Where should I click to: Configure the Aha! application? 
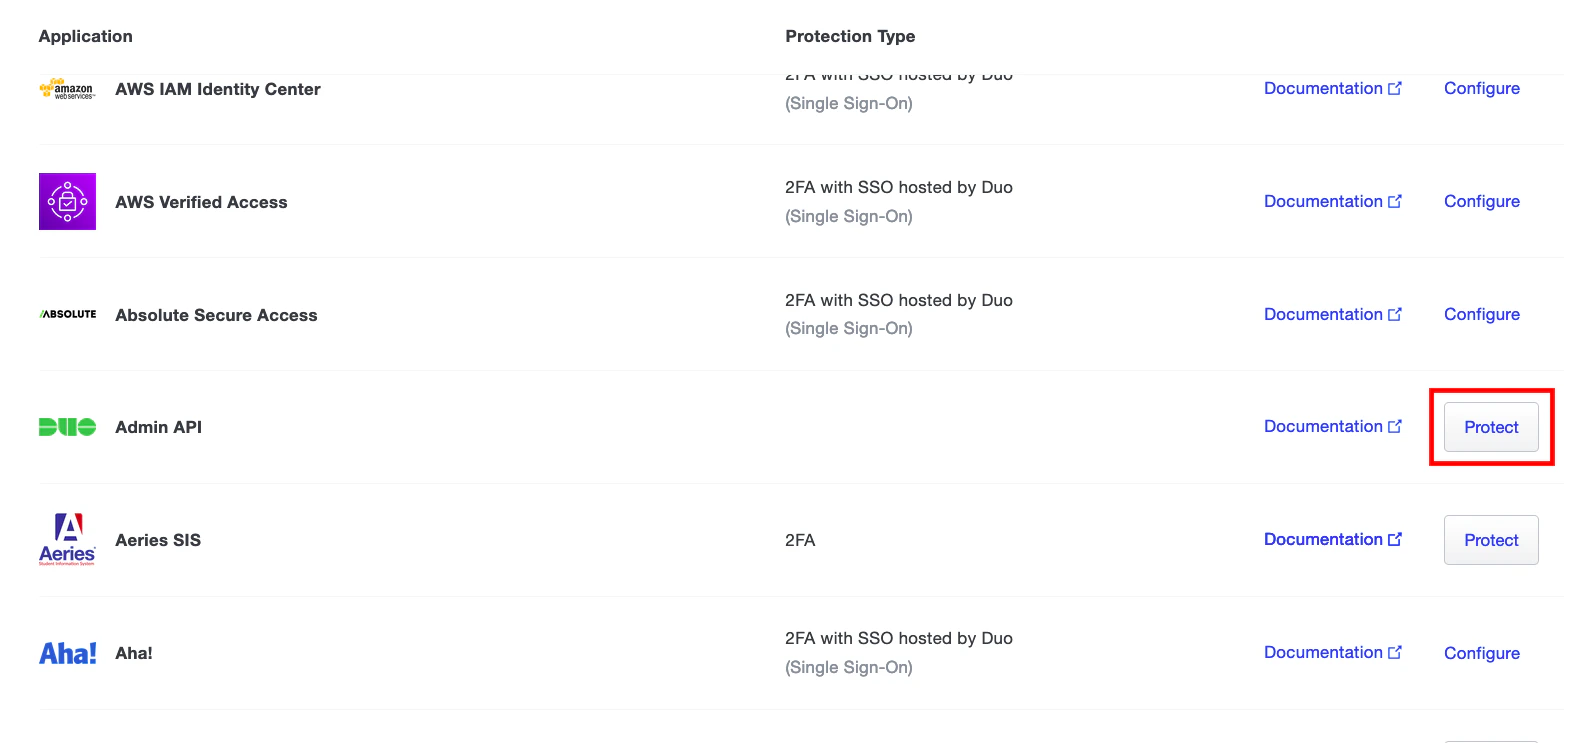pyautogui.click(x=1482, y=652)
